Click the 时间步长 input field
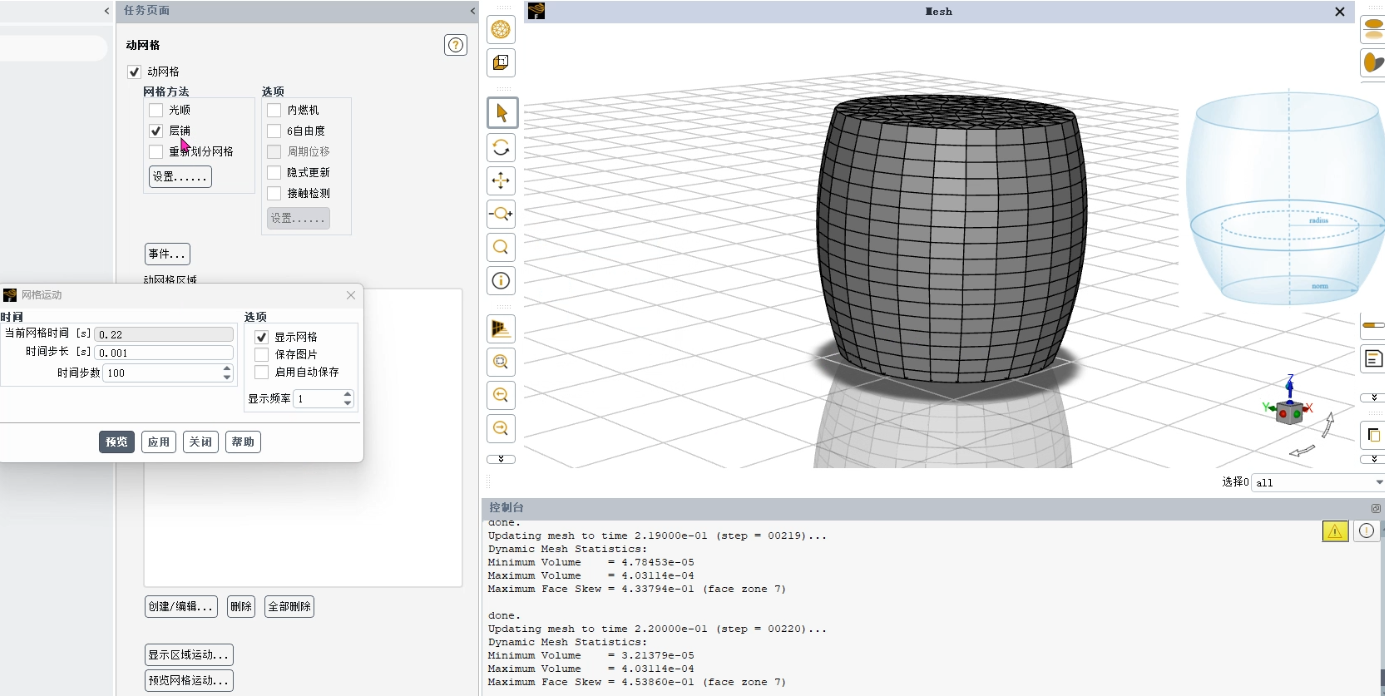Image resolution: width=1385 pixels, height=696 pixels. pos(164,353)
